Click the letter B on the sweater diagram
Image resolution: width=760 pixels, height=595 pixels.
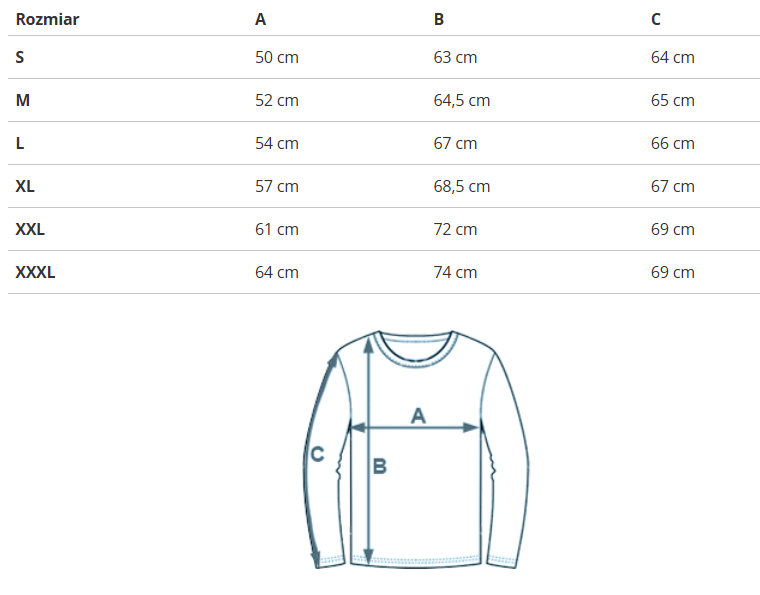tap(380, 465)
